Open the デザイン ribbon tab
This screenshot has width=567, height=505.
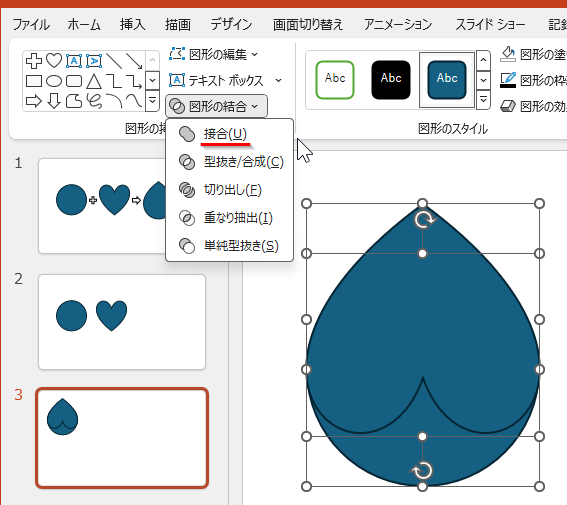click(231, 25)
